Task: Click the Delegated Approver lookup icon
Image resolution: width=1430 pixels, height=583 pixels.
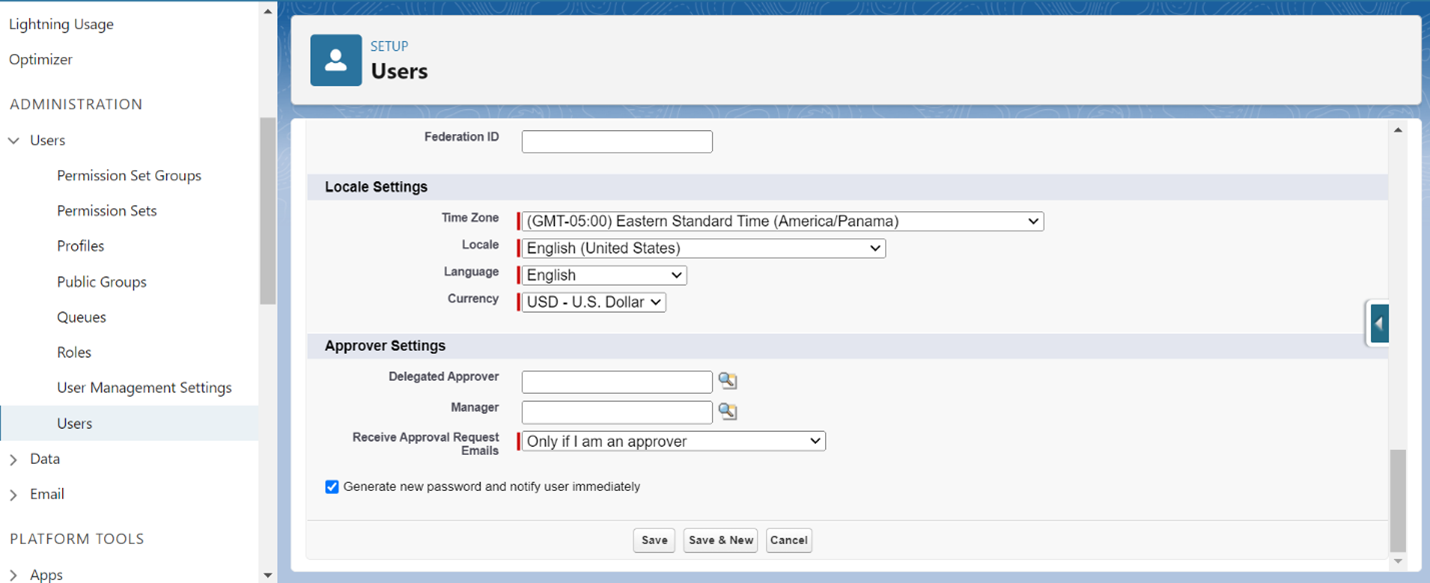Action: [x=727, y=381]
